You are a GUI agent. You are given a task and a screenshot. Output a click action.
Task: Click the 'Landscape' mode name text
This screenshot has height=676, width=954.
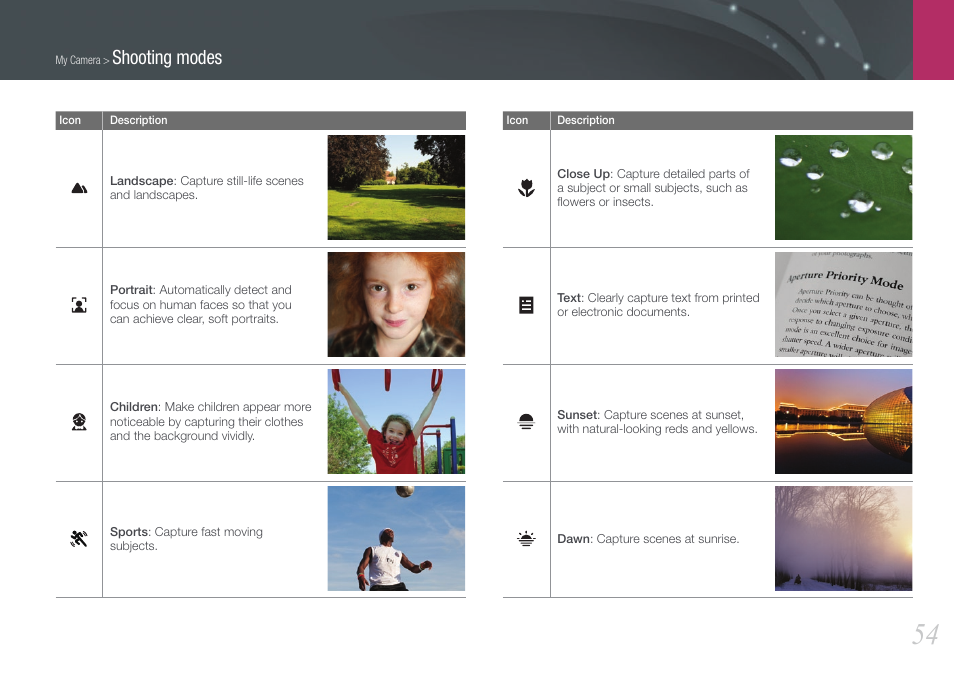tap(142, 181)
